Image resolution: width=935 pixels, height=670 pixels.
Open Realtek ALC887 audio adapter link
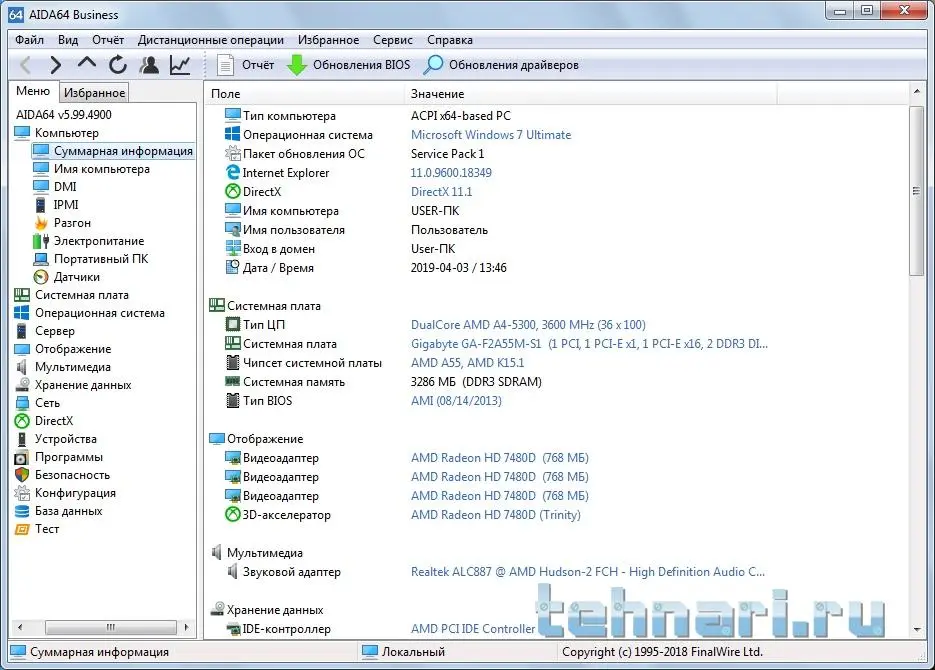click(x=587, y=572)
